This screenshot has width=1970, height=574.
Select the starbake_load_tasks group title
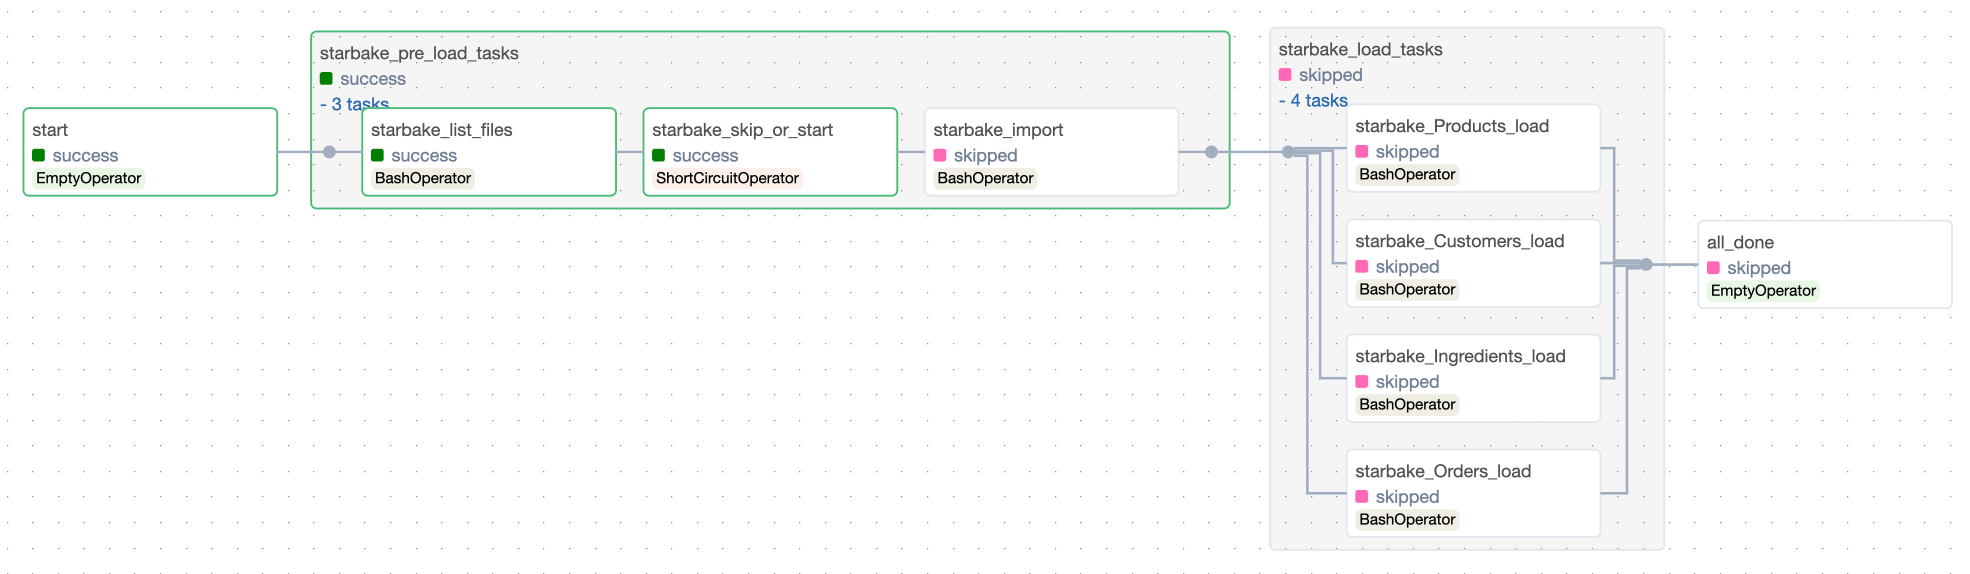(x=1360, y=49)
